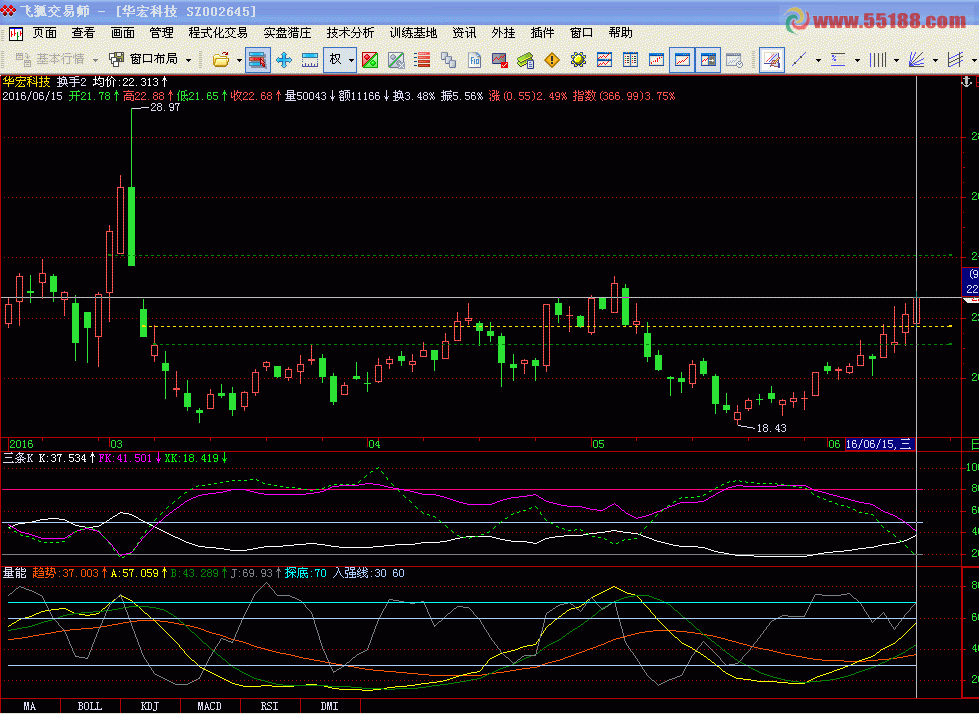979x714 pixels.
Task: Open the 外挂 menu
Action: click(503, 32)
